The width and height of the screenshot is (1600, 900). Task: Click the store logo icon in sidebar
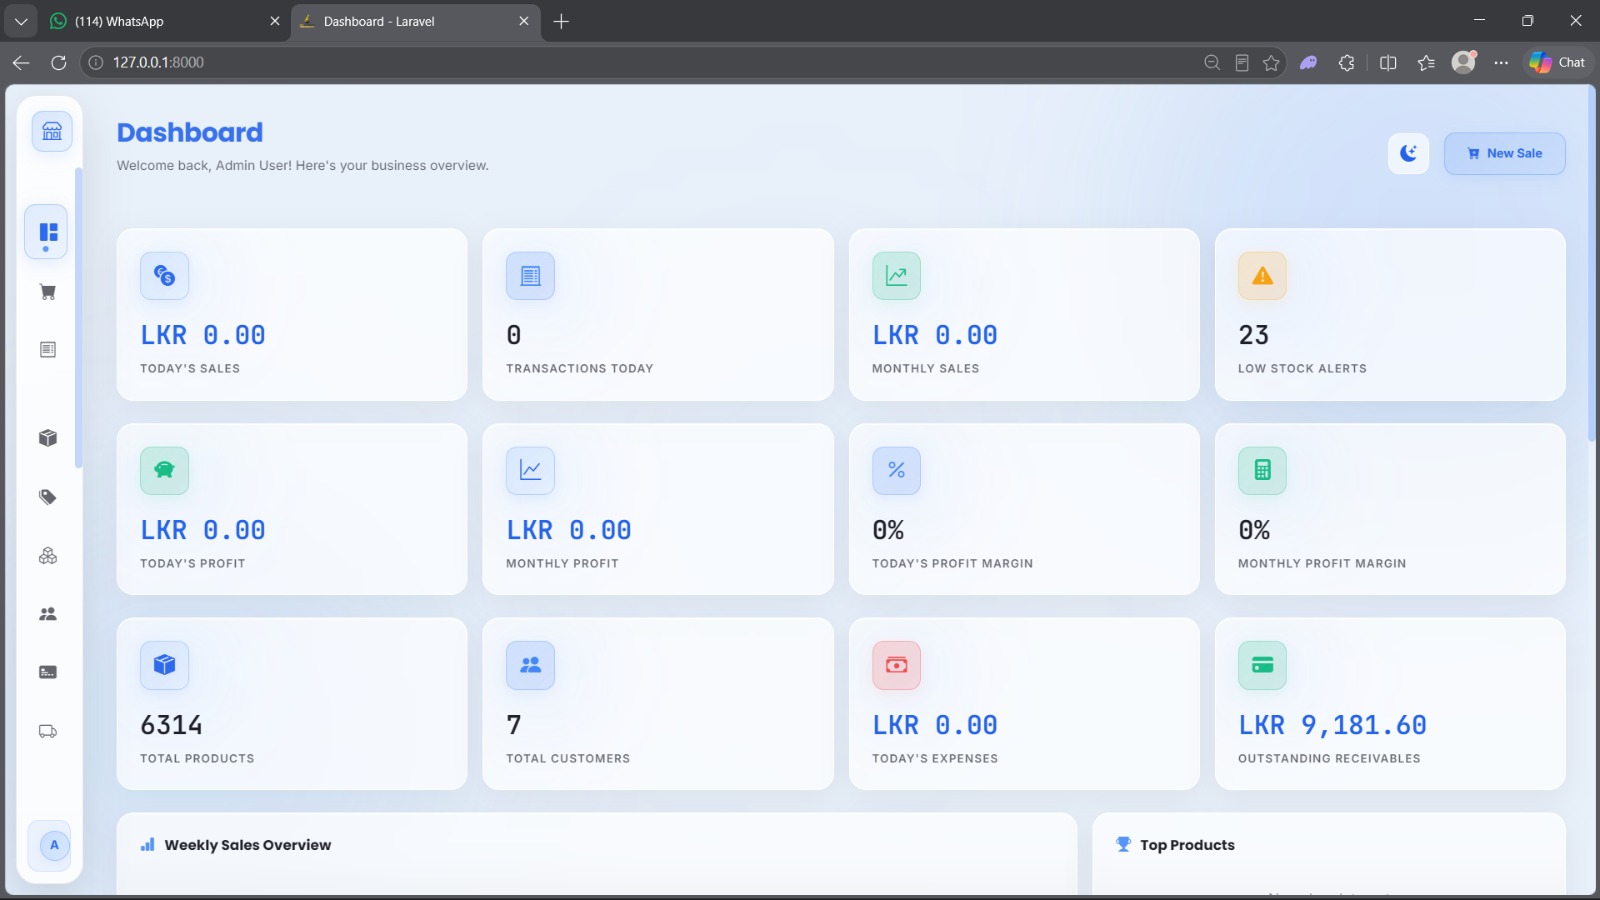(x=52, y=131)
